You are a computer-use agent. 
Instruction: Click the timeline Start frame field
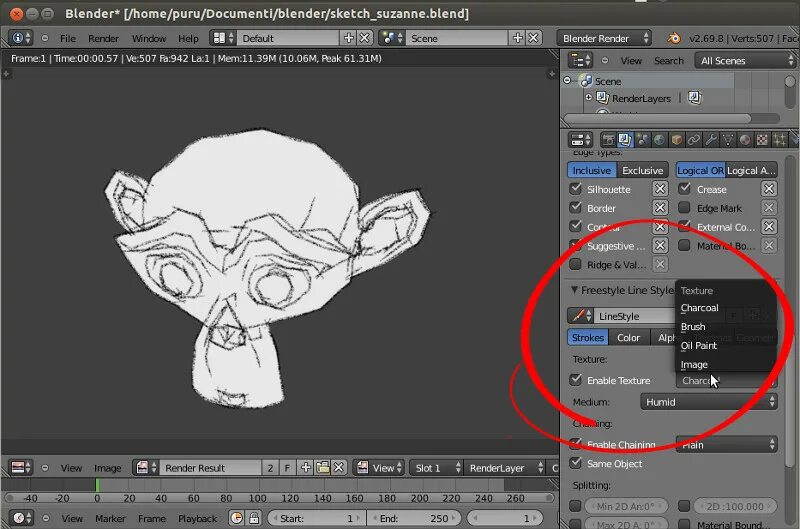(x=316, y=519)
